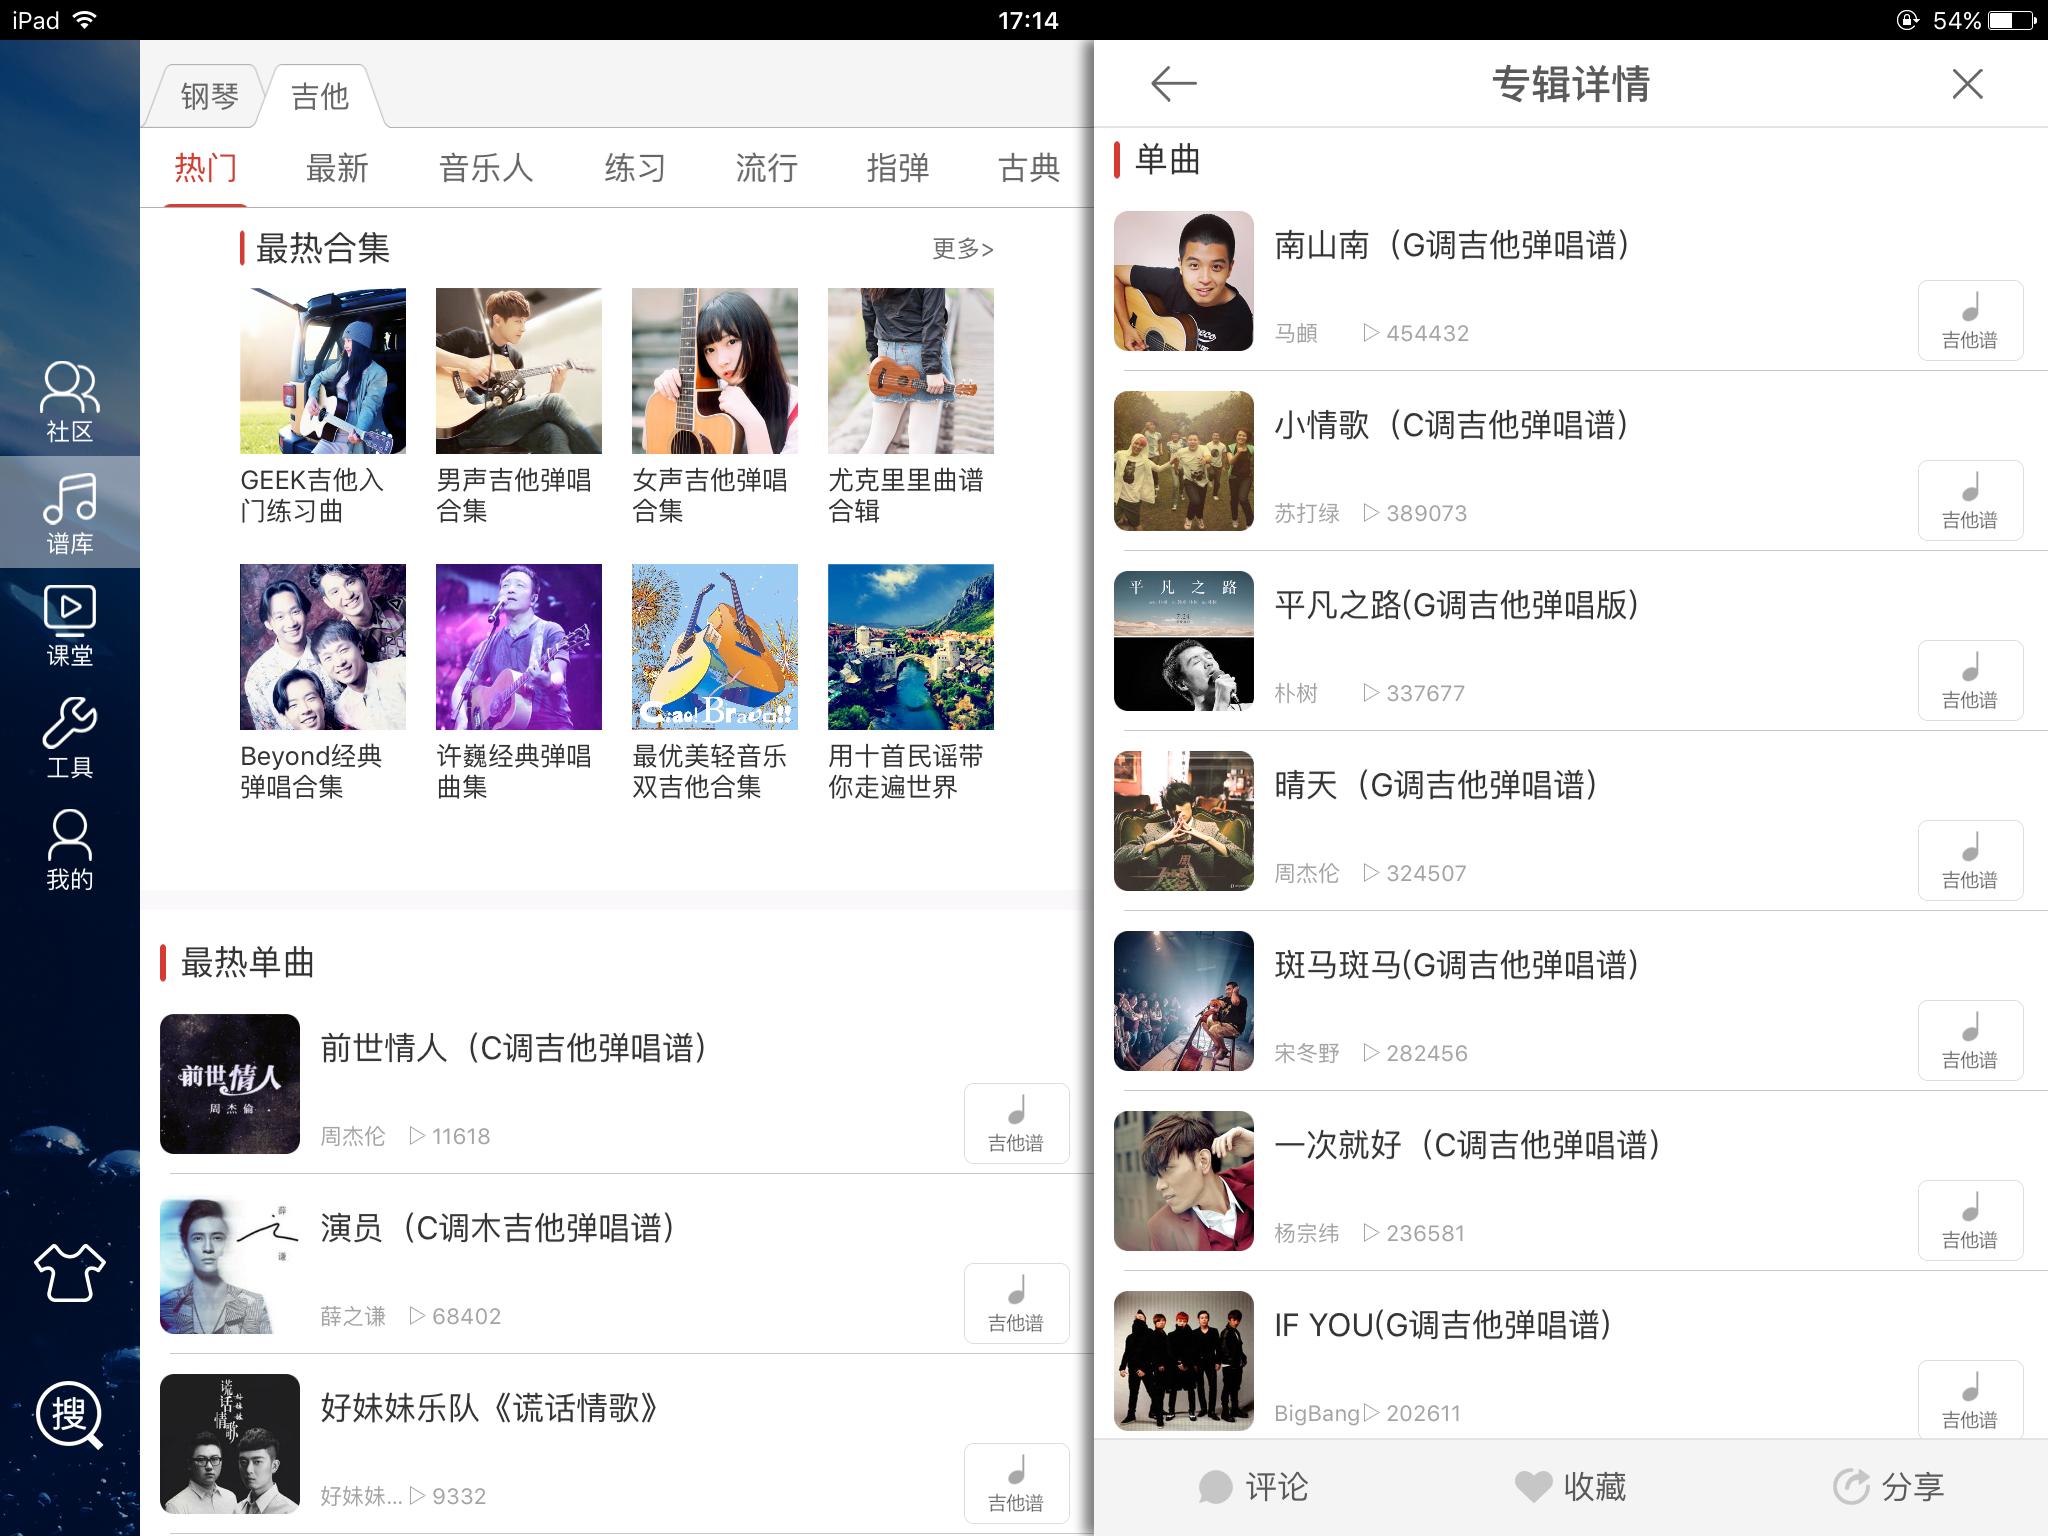Open the 我的 profile icon
This screenshot has height=1536, width=2048.
pyautogui.click(x=68, y=852)
